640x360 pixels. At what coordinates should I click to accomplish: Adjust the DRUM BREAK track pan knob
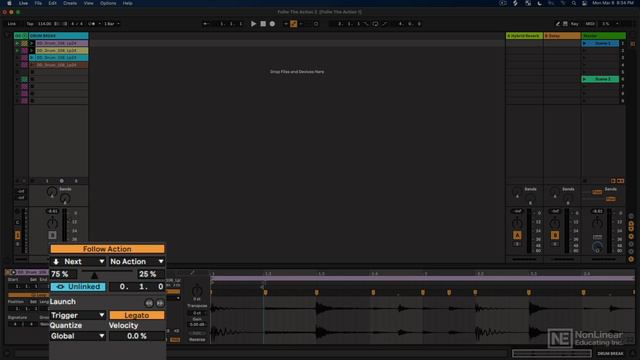click(x=52, y=223)
